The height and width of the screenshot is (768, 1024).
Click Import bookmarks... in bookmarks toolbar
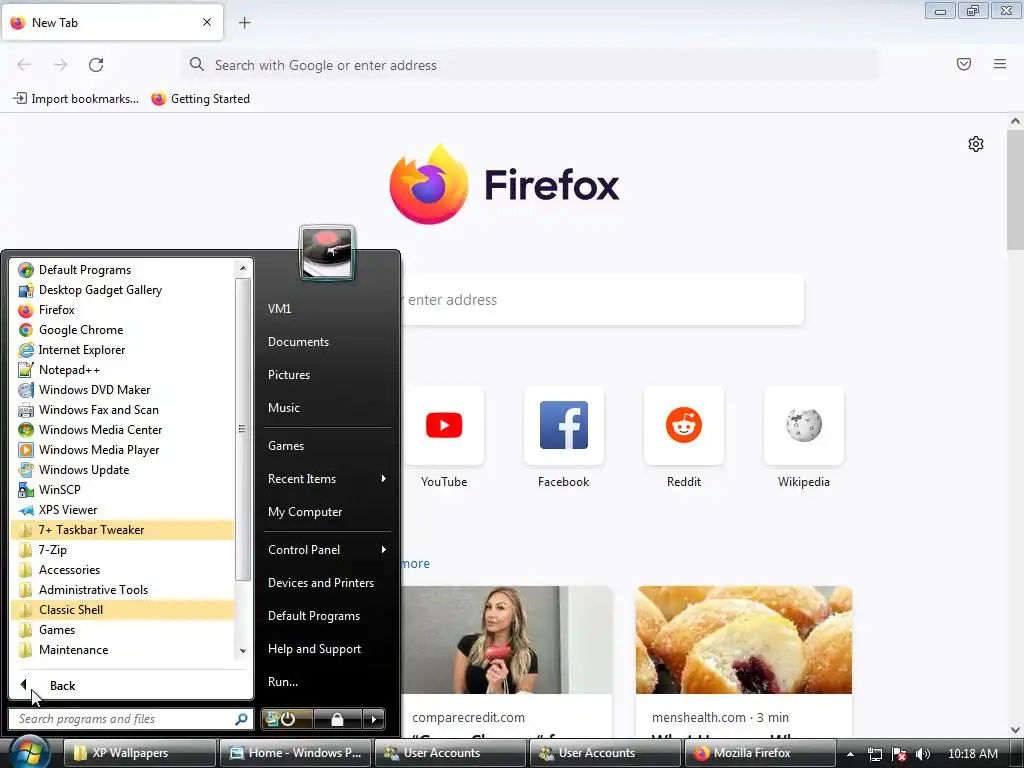pyautogui.click(x=76, y=99)
